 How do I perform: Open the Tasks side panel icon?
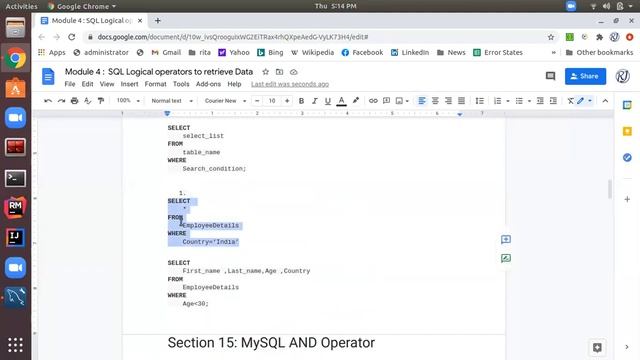(627, 158)
